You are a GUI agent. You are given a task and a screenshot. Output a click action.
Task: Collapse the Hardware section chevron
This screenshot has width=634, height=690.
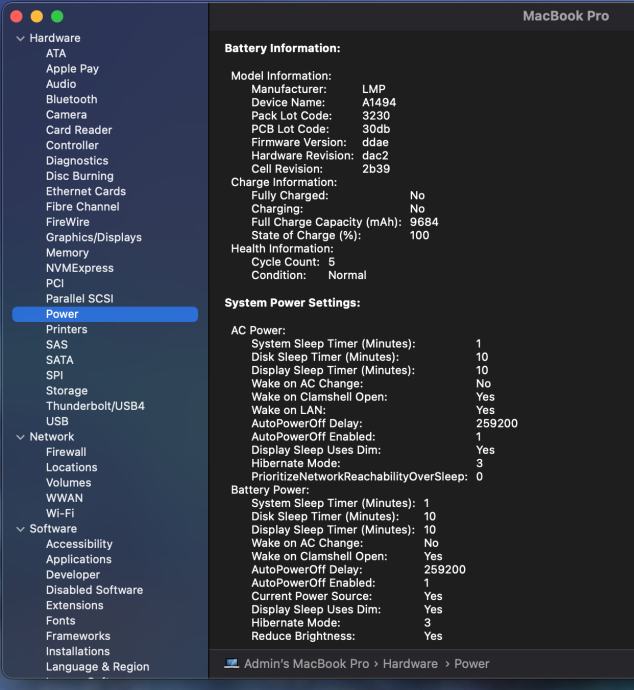(x=20, y=38)
